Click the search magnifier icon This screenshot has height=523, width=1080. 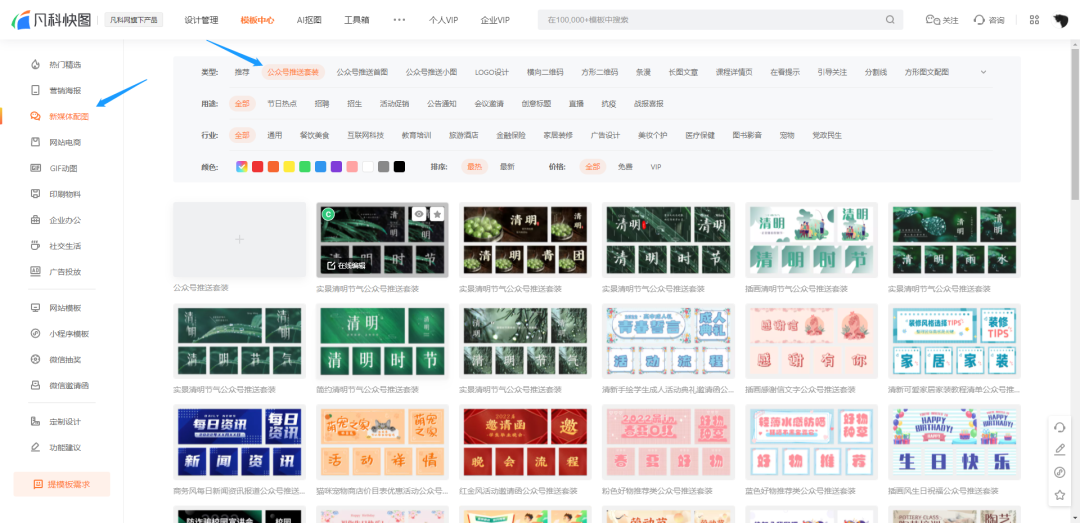click(890, 20)
